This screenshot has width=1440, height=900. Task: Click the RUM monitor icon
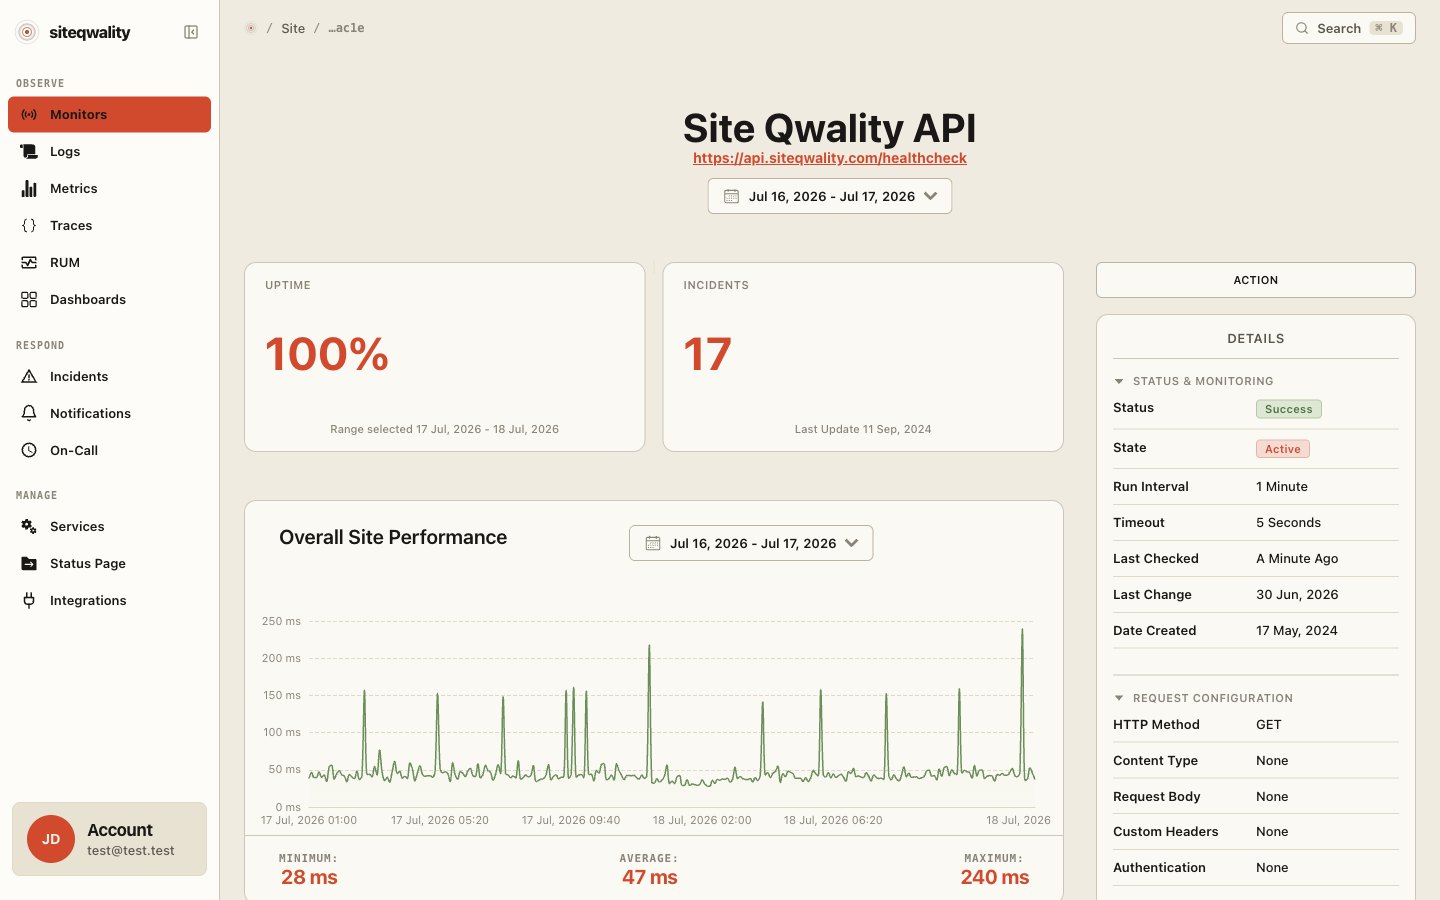tap(29, 262)
